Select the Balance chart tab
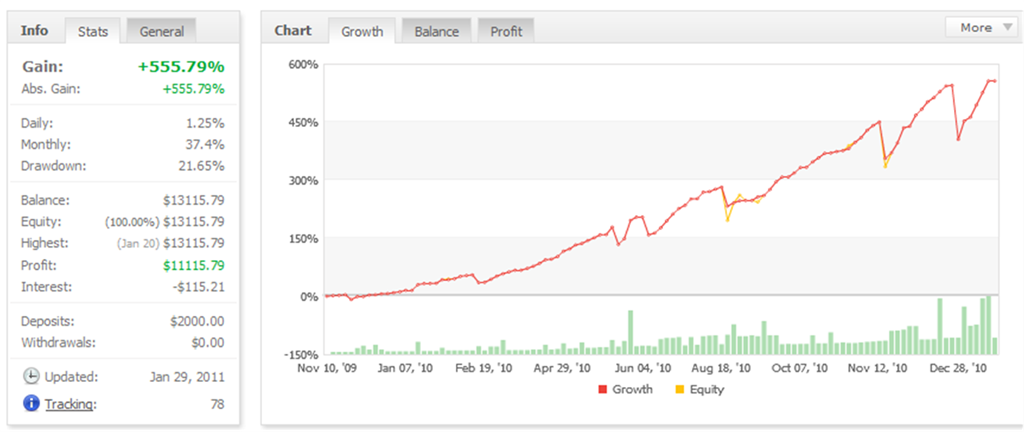 pos(436,31)
